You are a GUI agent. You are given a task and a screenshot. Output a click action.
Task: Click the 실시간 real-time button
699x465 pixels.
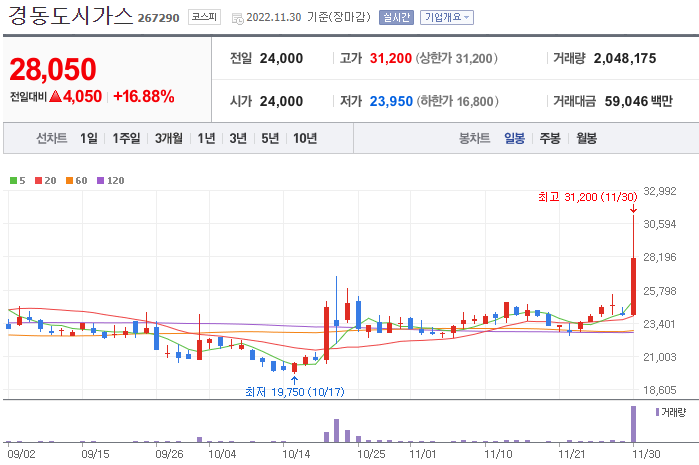tap(396, 17)
